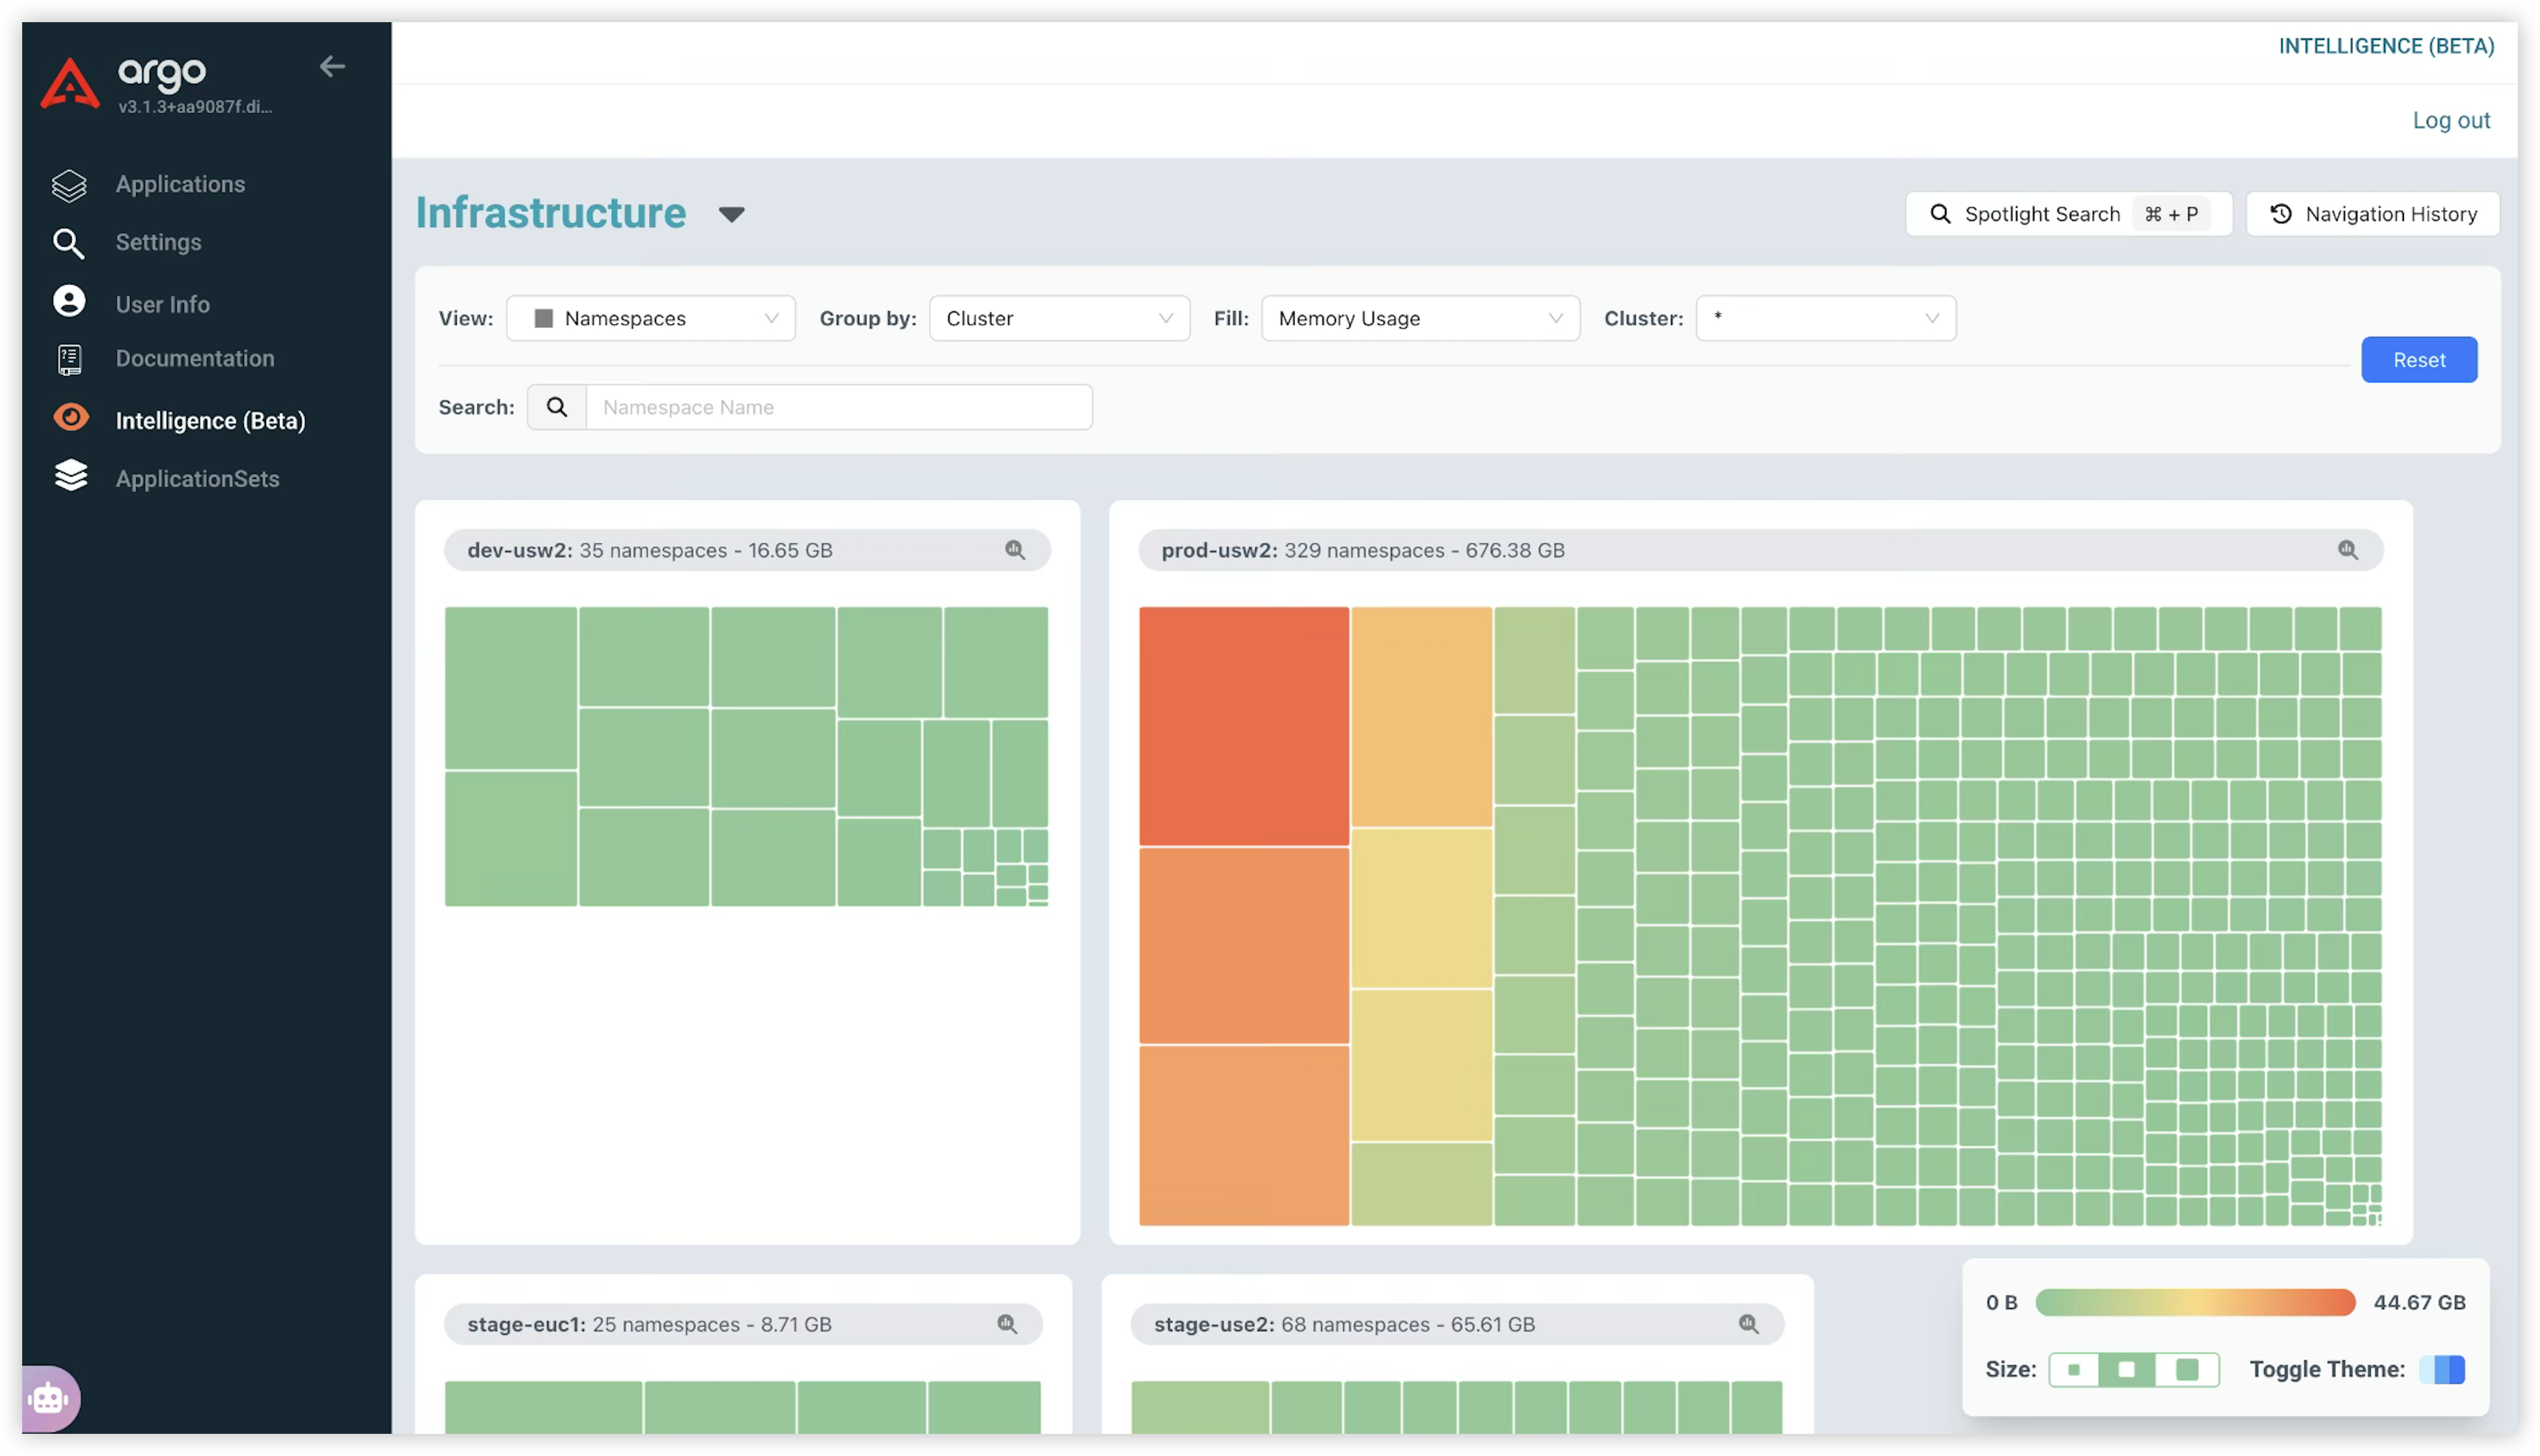Expand the Infrastructure title dropdown arrow
The image size is (2540, 1456).
[731, 214]
